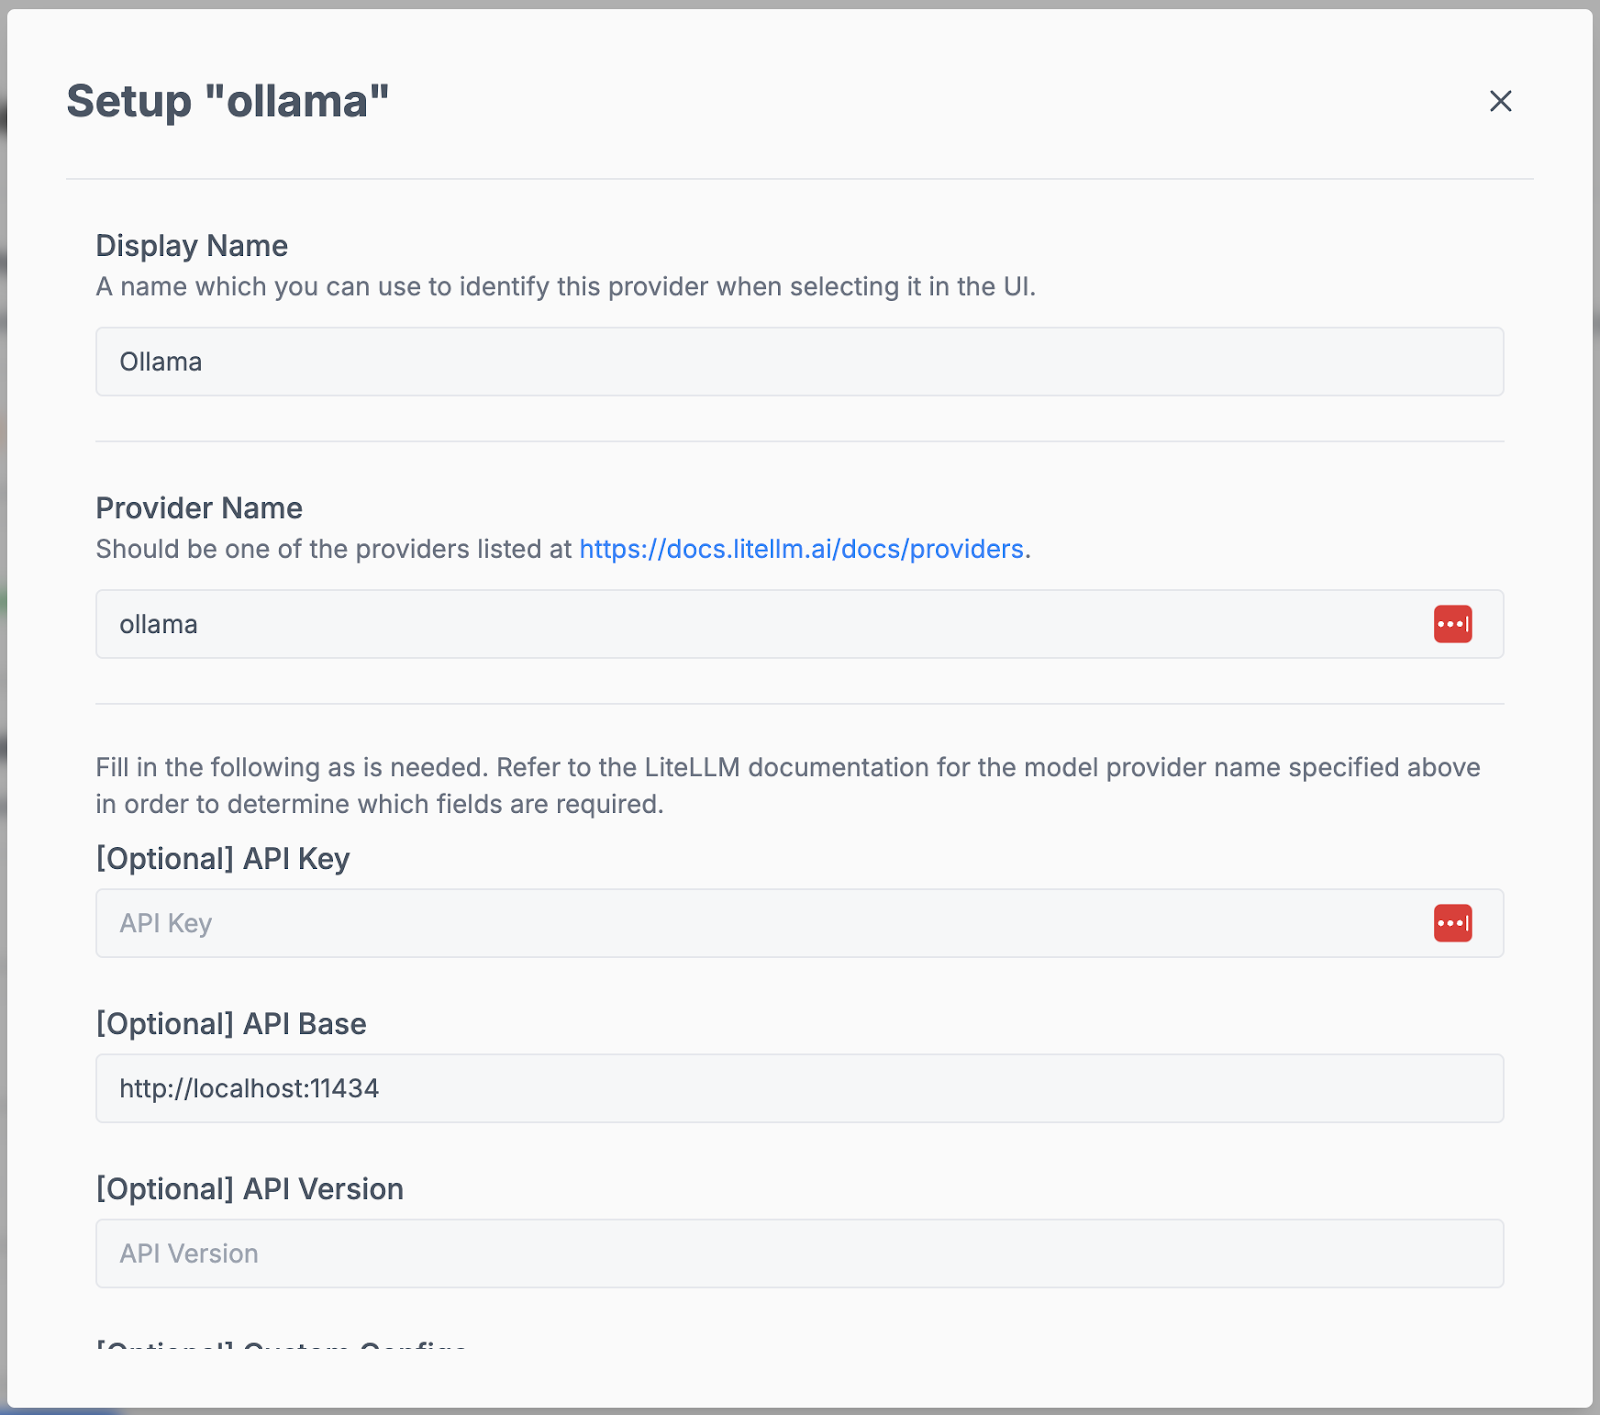
Task: Click inside the Display Name field showing Ollama
Action: tap(700, 361)
